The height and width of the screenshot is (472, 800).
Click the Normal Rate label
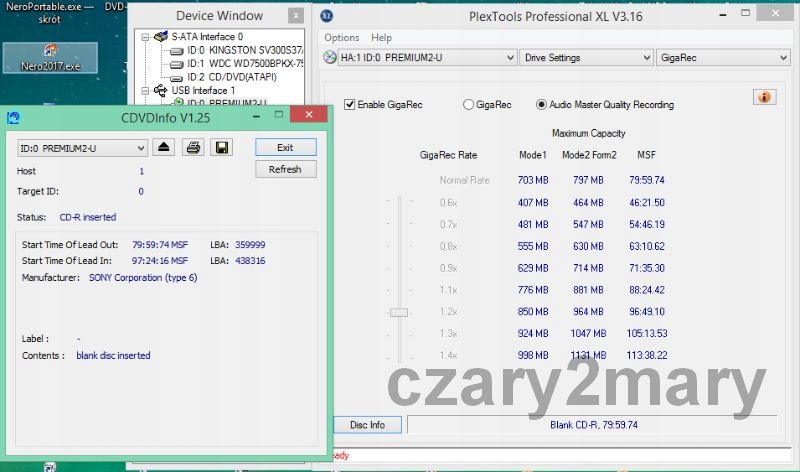(x=464, y=180)
